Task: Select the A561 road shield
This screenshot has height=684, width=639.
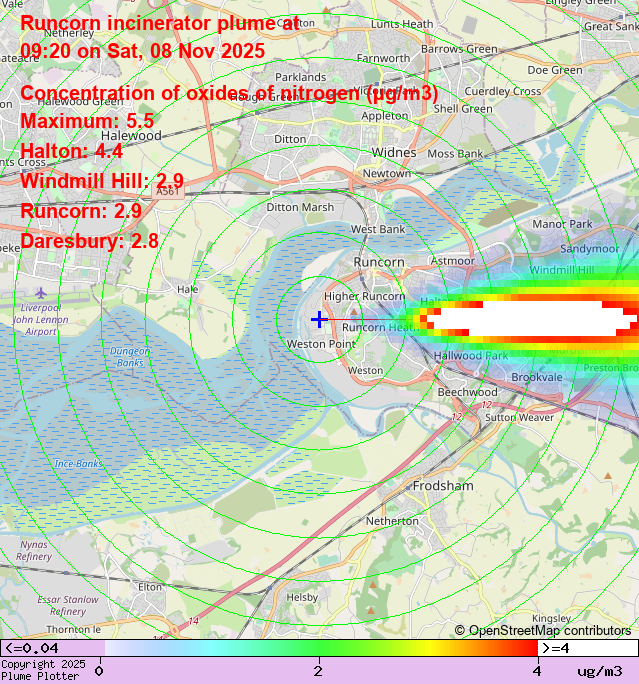Action: [168, 190]
